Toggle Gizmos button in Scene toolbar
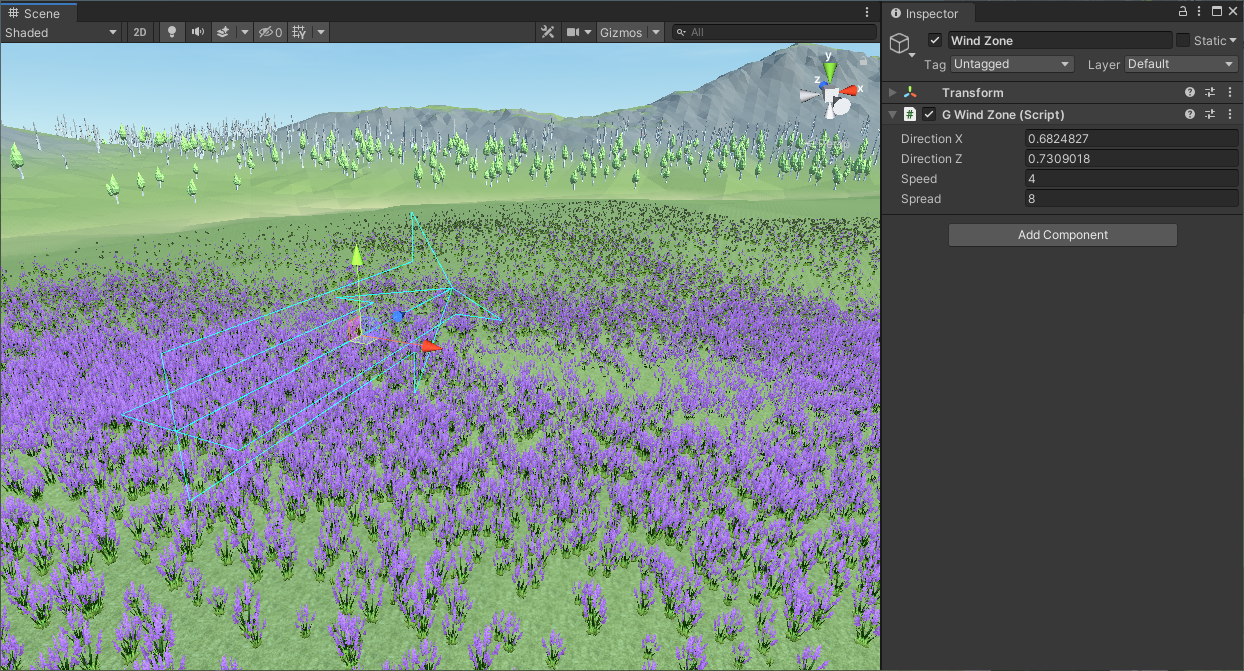 [621, 32]
